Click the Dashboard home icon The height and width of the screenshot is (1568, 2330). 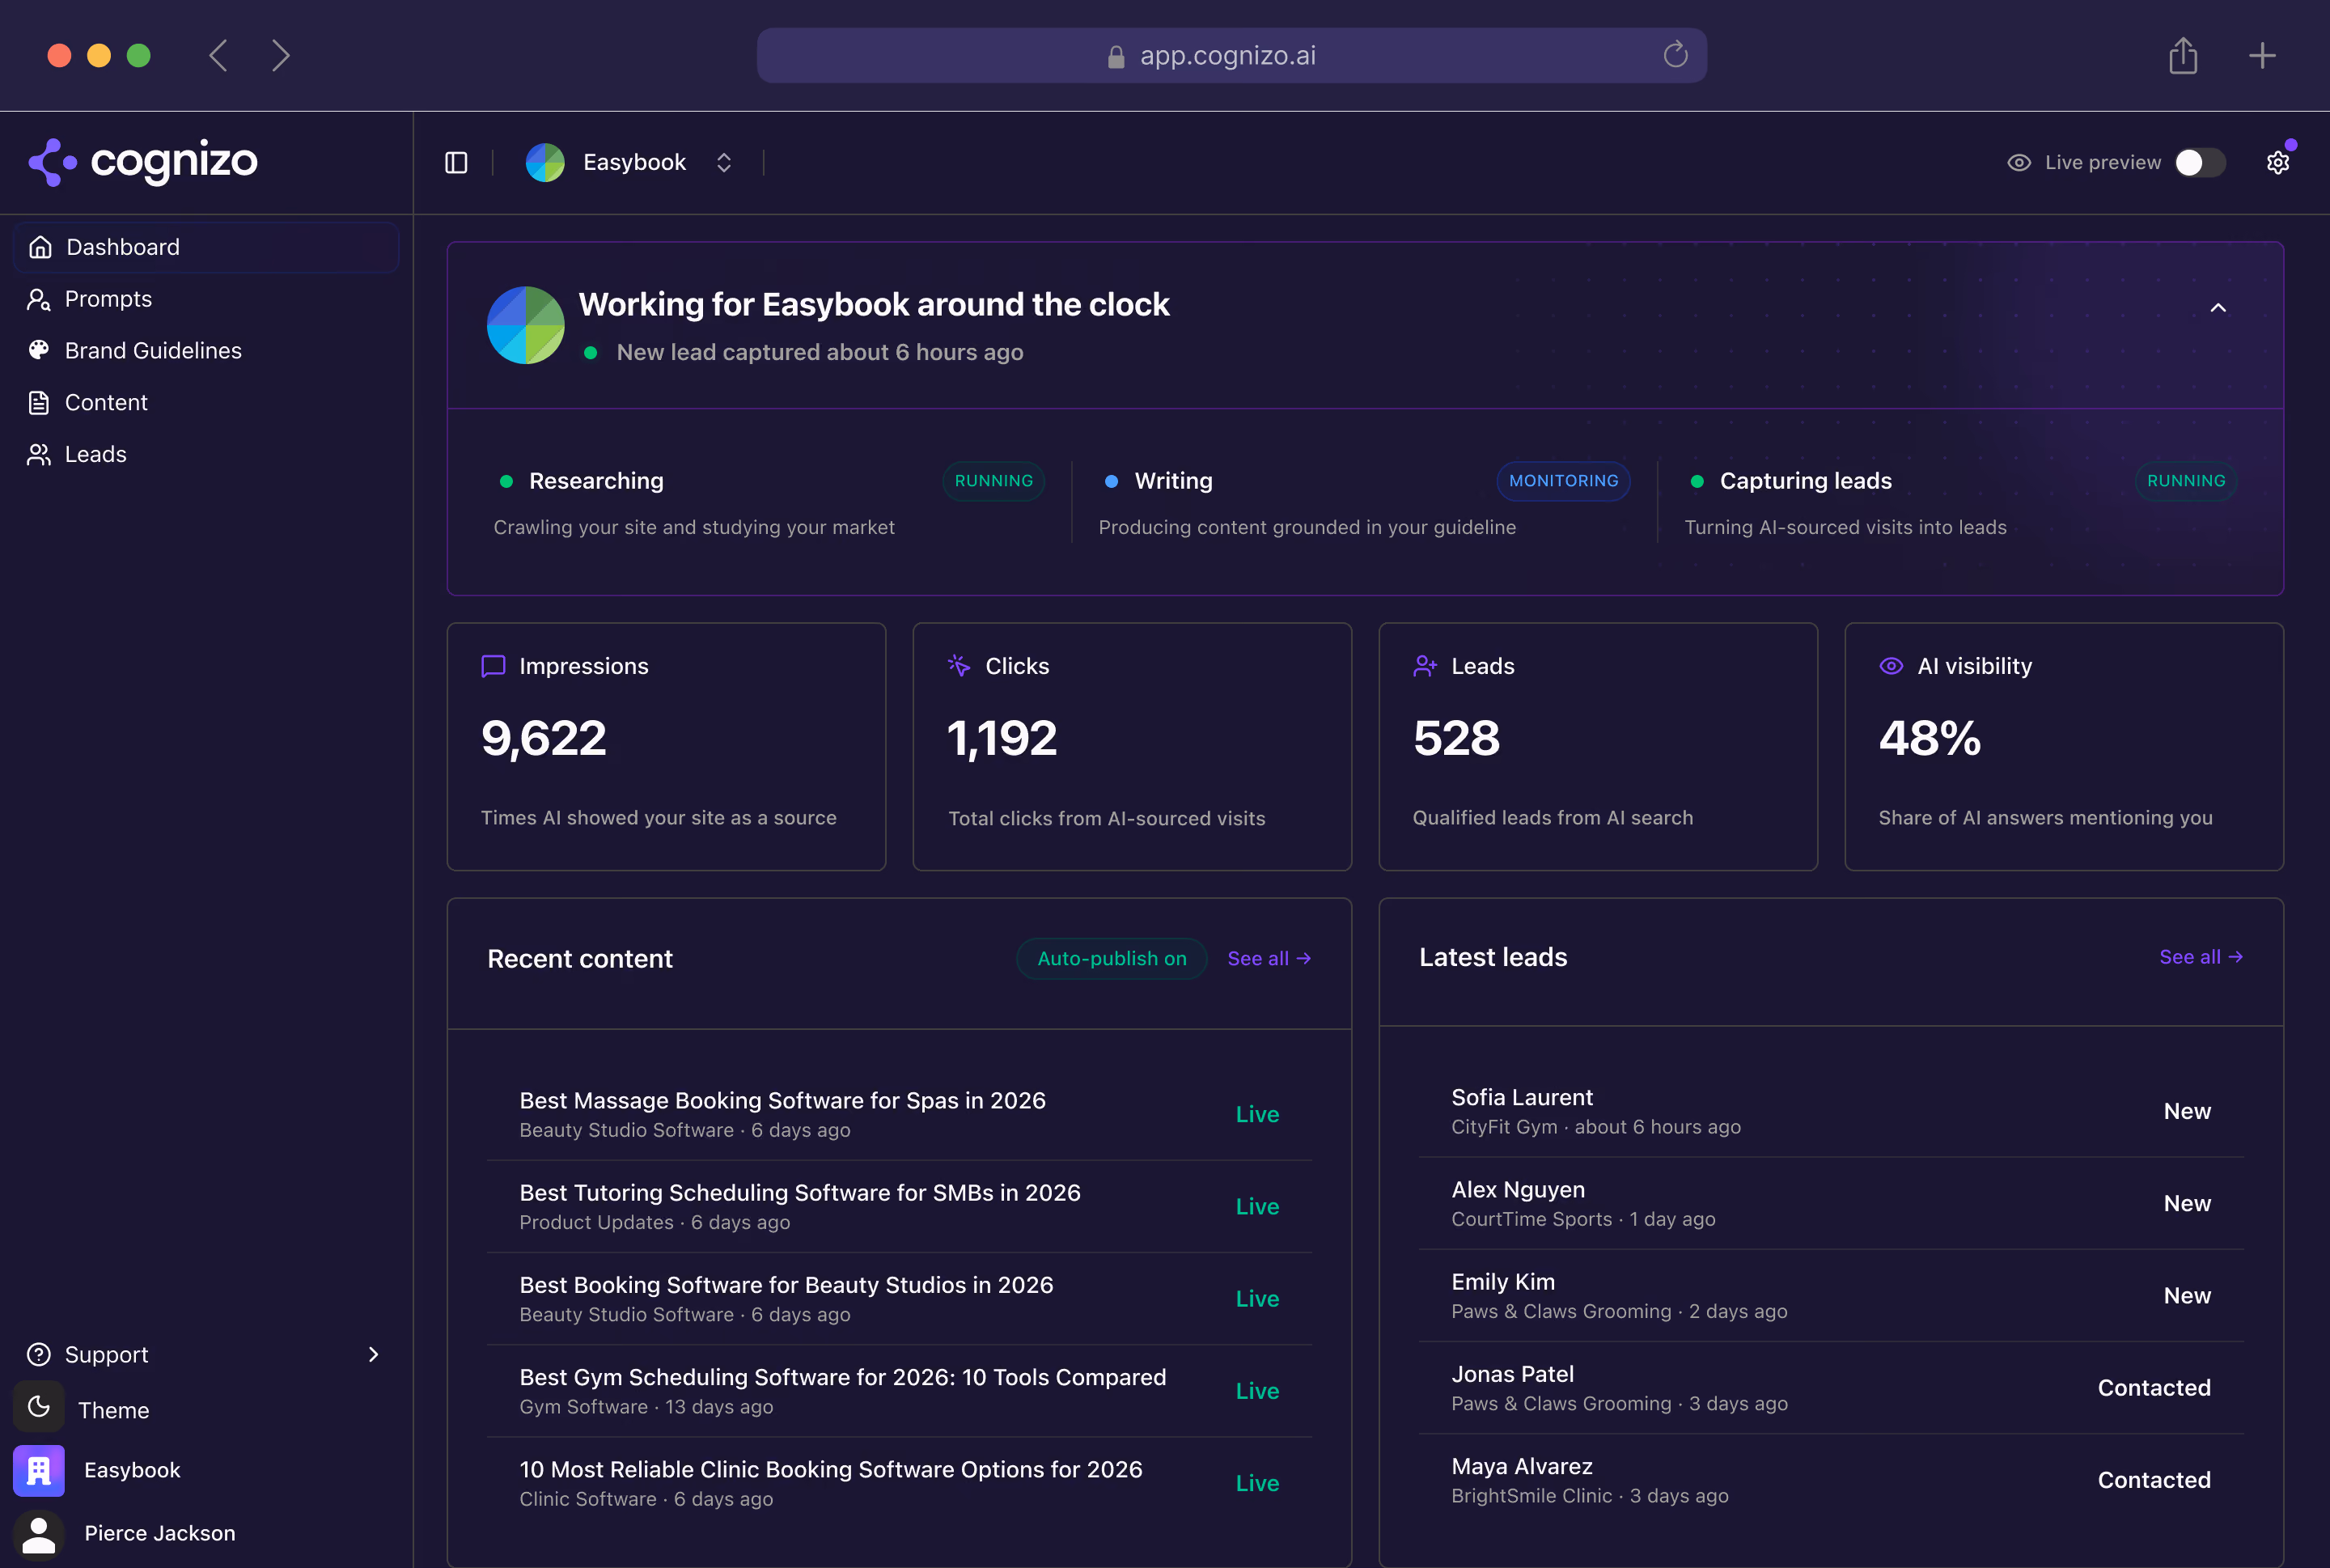pos(40,247)
